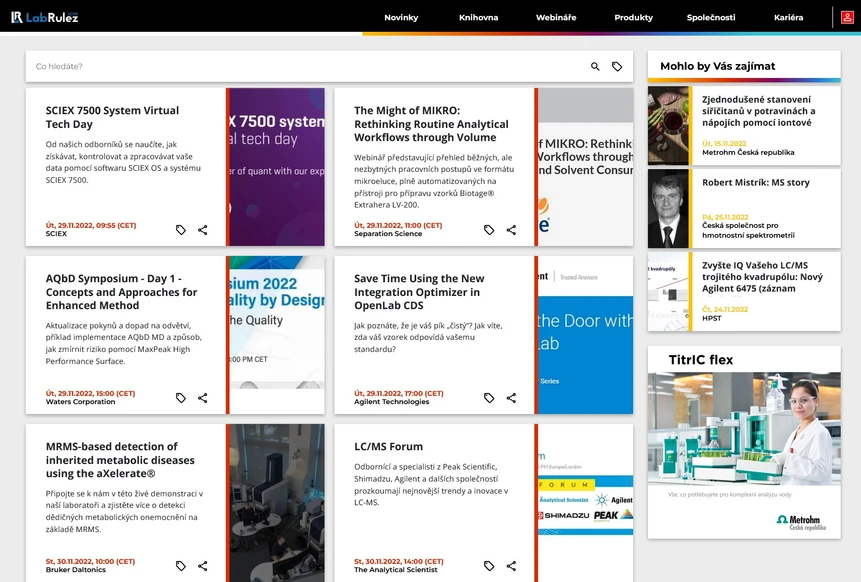Share the MRMS-based detection card
Viewport: 861px width, 582px height.
203,566
